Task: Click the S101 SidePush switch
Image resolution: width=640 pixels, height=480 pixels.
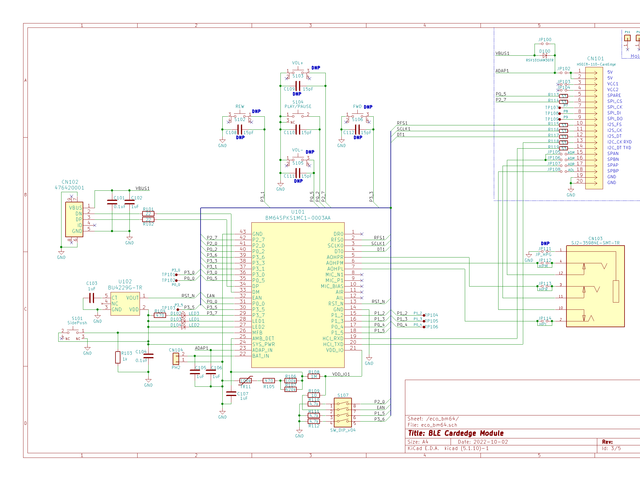Action: (73, 334)
